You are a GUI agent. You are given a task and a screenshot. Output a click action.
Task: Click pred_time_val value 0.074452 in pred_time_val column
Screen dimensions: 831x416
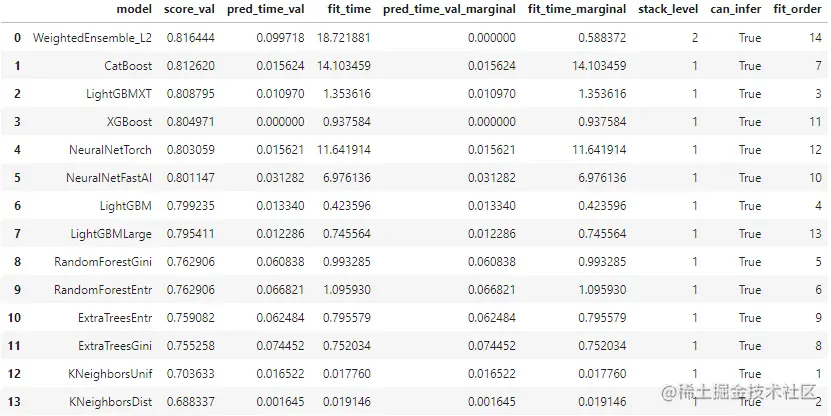(280, 346)
